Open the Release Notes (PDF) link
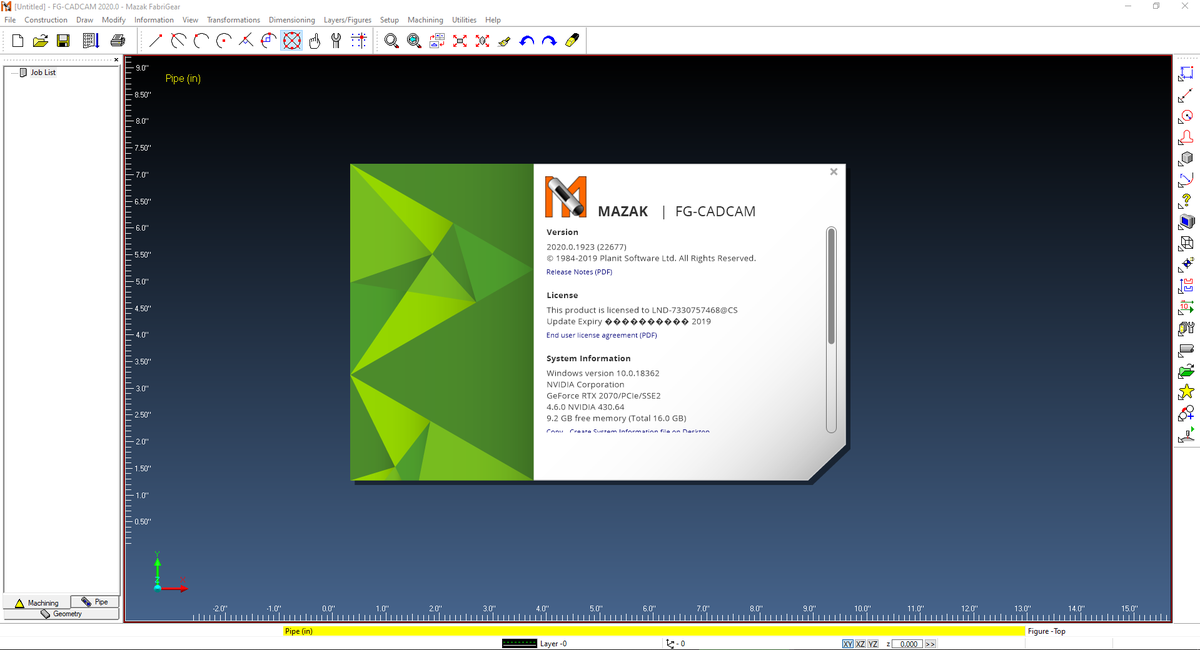 (579, 272)
